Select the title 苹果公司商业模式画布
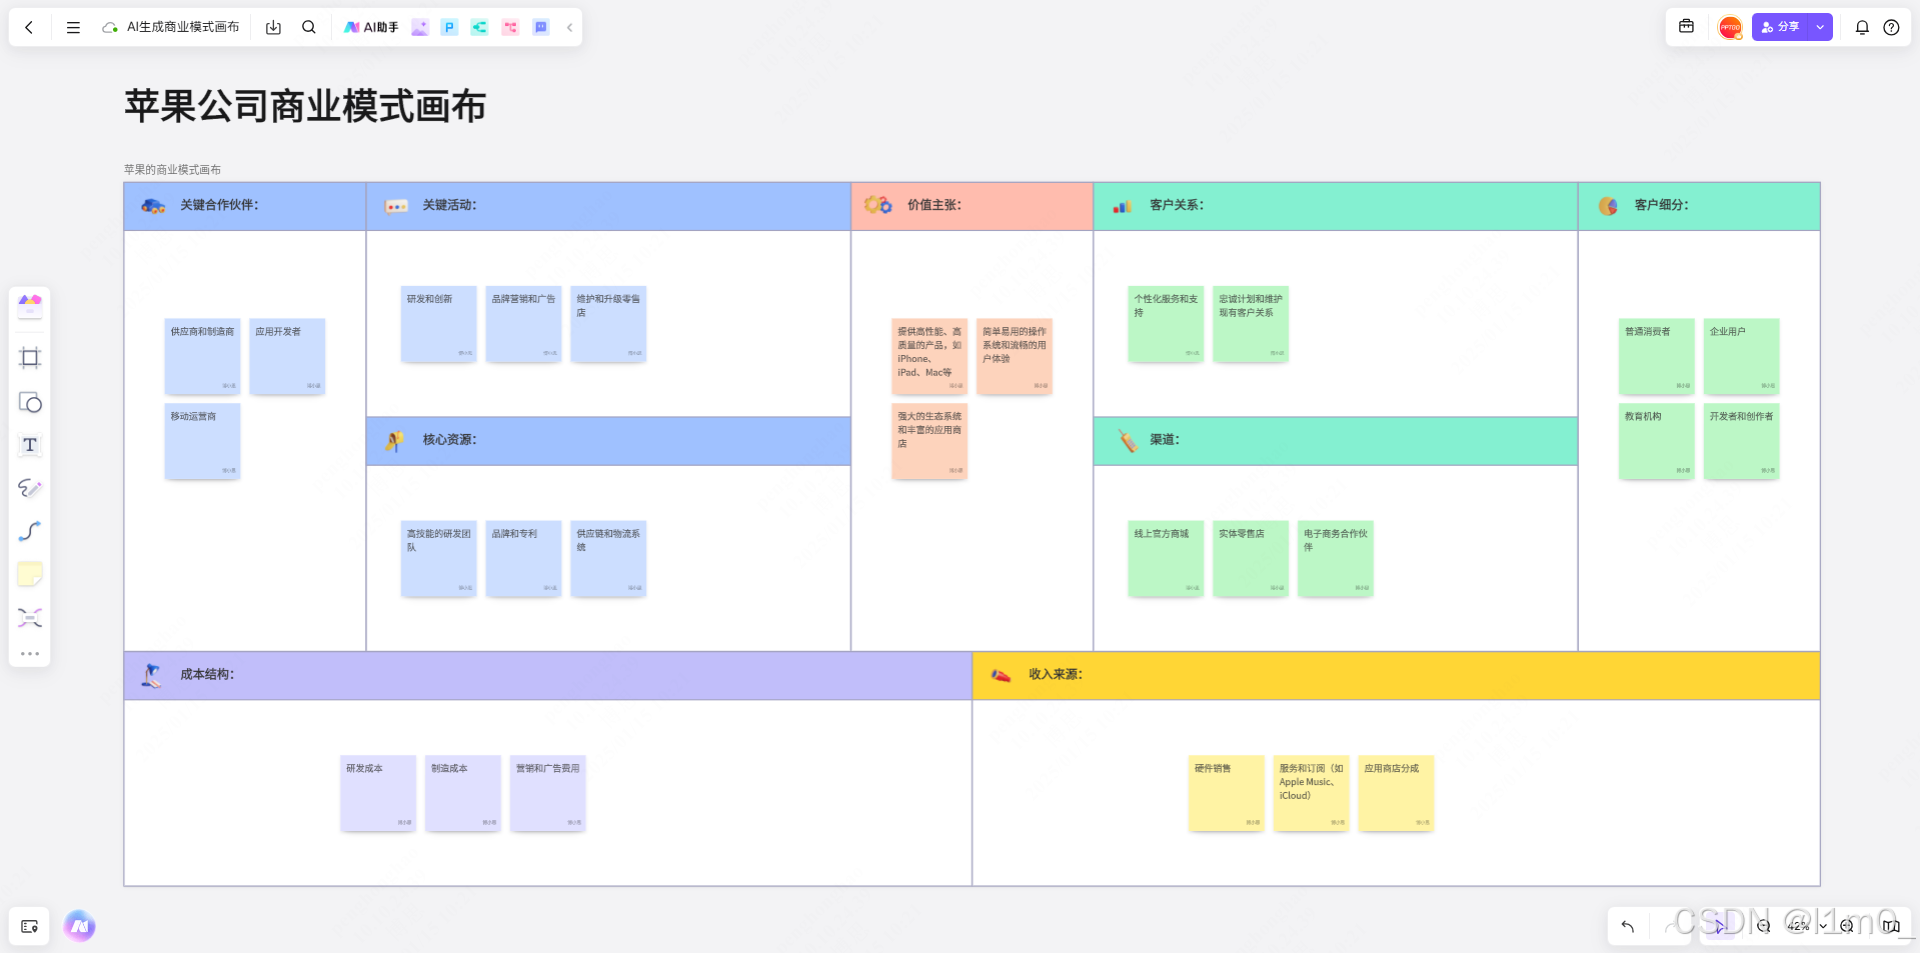 coord(305,106)
